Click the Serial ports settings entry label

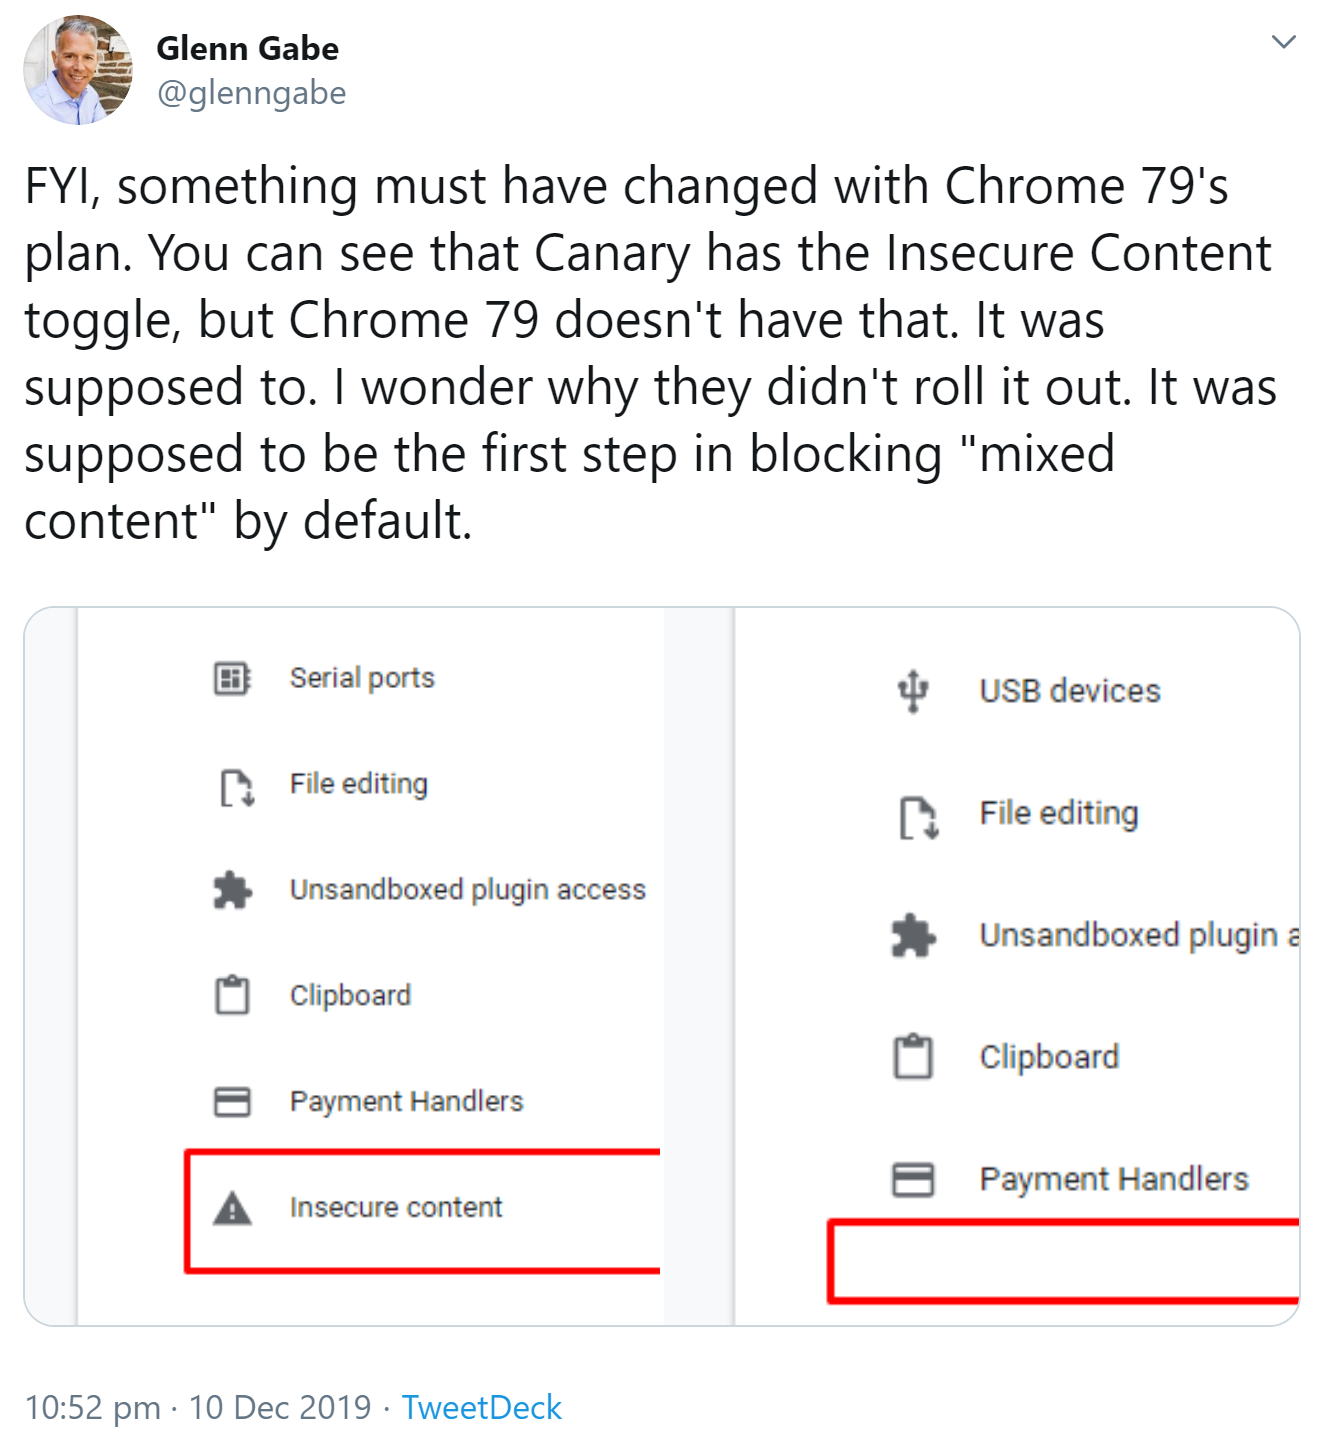tap(361, 677)
